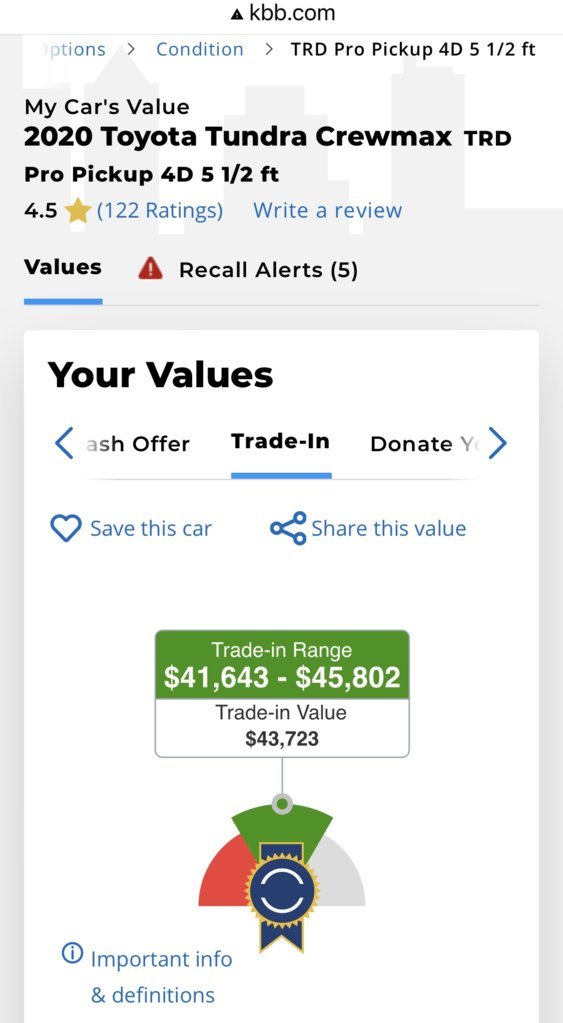Click Write a review link

tap(327, 211)
